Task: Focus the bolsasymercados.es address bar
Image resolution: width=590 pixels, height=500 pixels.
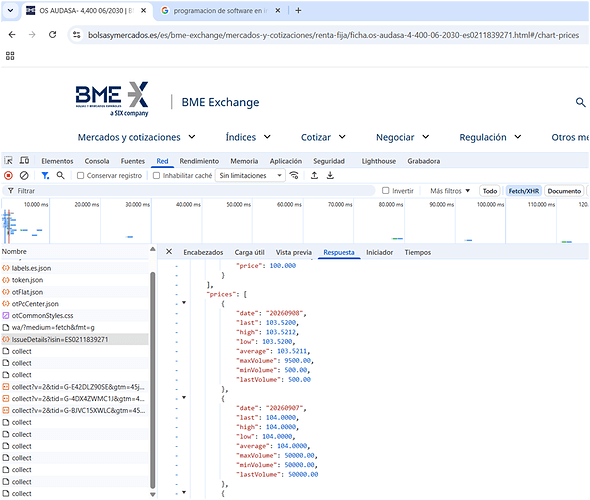Action: pos(333,35)
